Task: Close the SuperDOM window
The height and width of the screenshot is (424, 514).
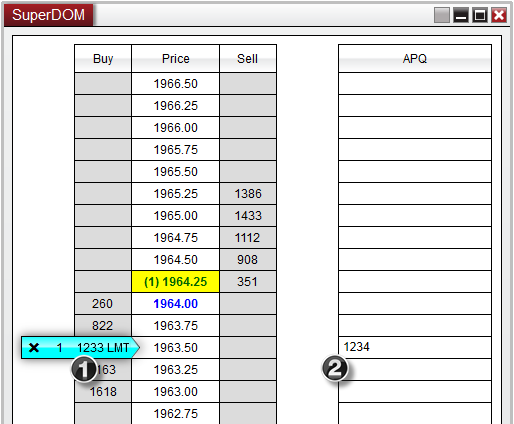Action: [499, 15]
